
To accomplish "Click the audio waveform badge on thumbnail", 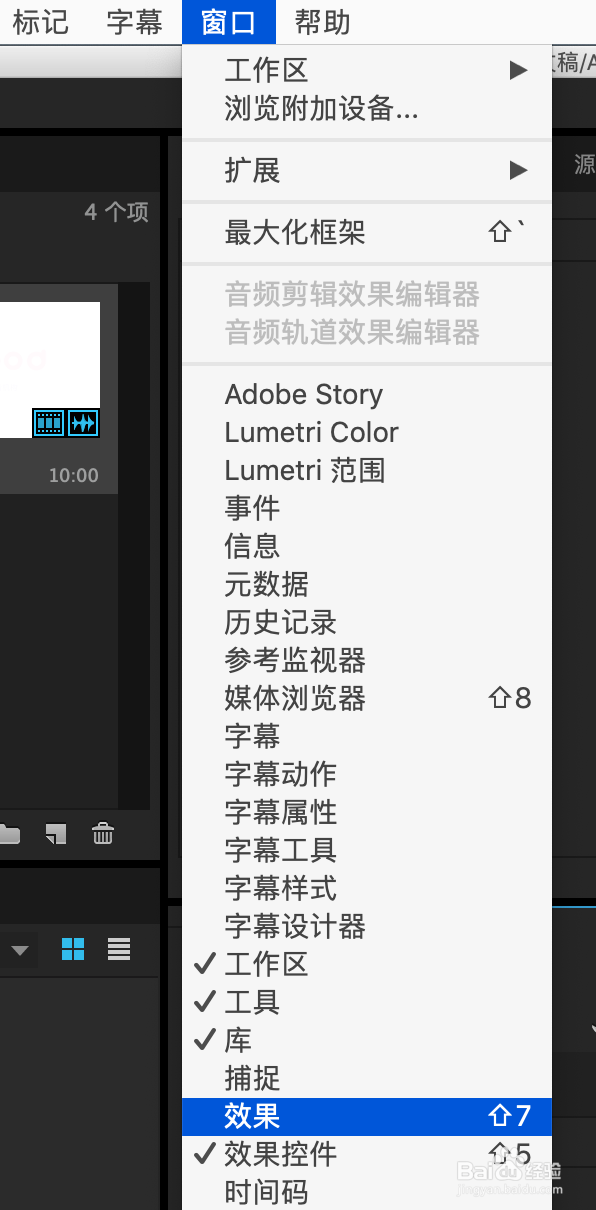I will 83,423.
